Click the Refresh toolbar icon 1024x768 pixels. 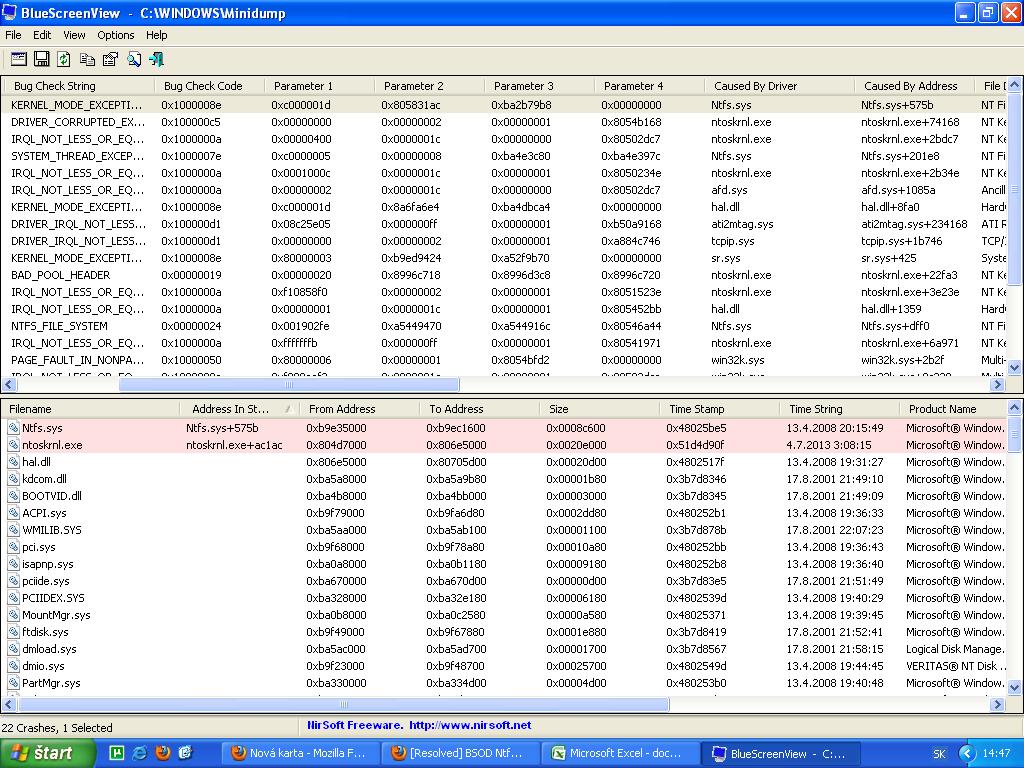click(64, 60)
